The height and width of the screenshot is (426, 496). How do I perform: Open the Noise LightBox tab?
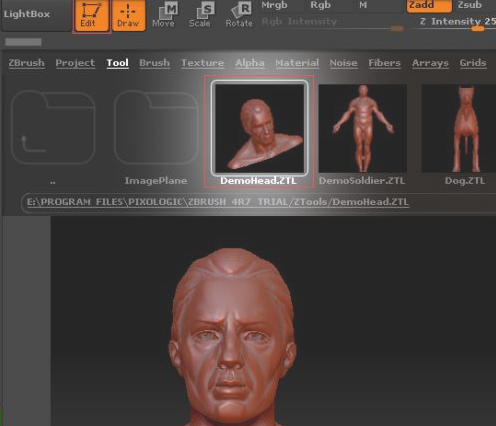pos(344,63)
